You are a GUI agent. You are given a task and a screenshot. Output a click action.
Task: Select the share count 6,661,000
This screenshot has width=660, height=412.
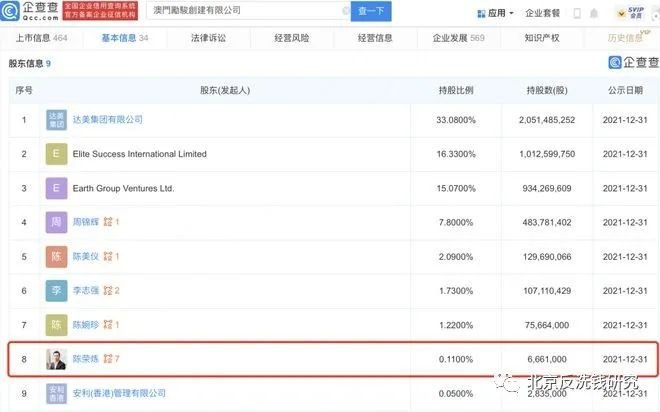[547, 359]
